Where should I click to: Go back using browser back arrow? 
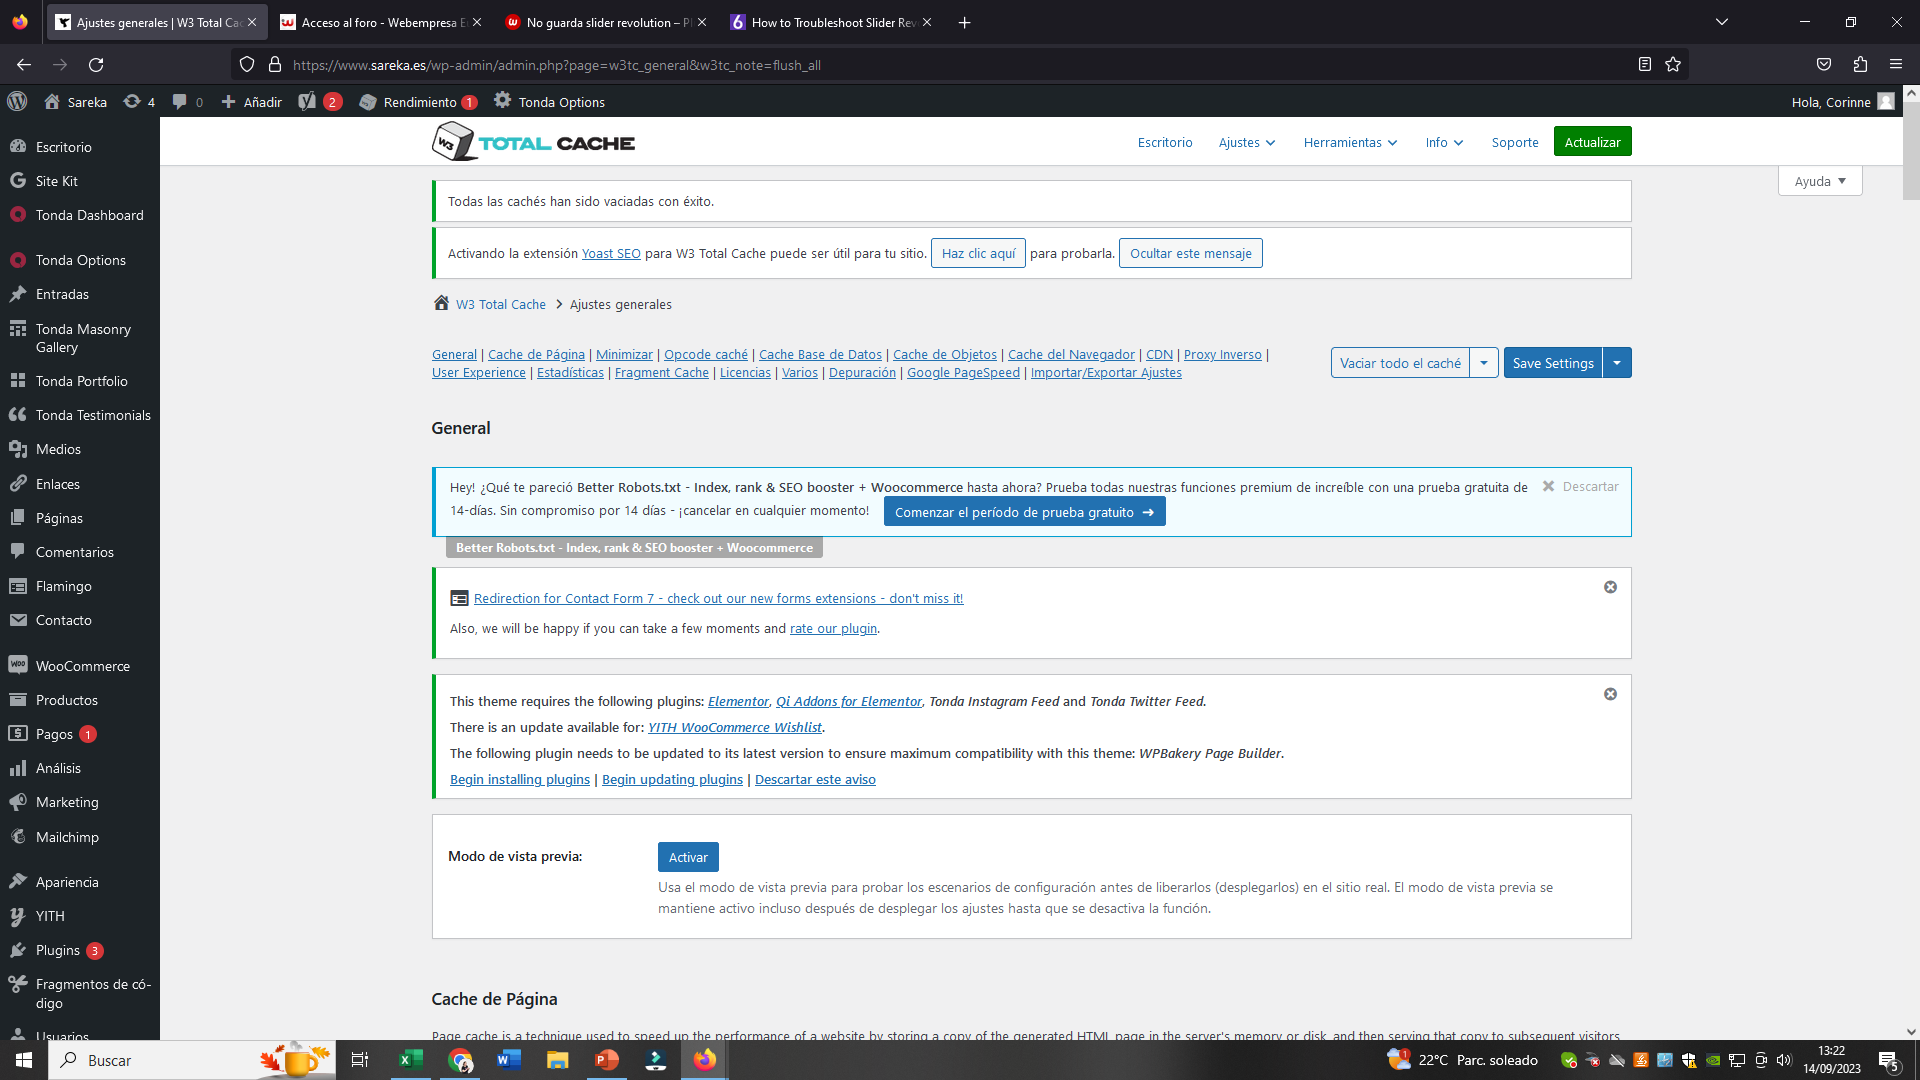click(24, 65)
